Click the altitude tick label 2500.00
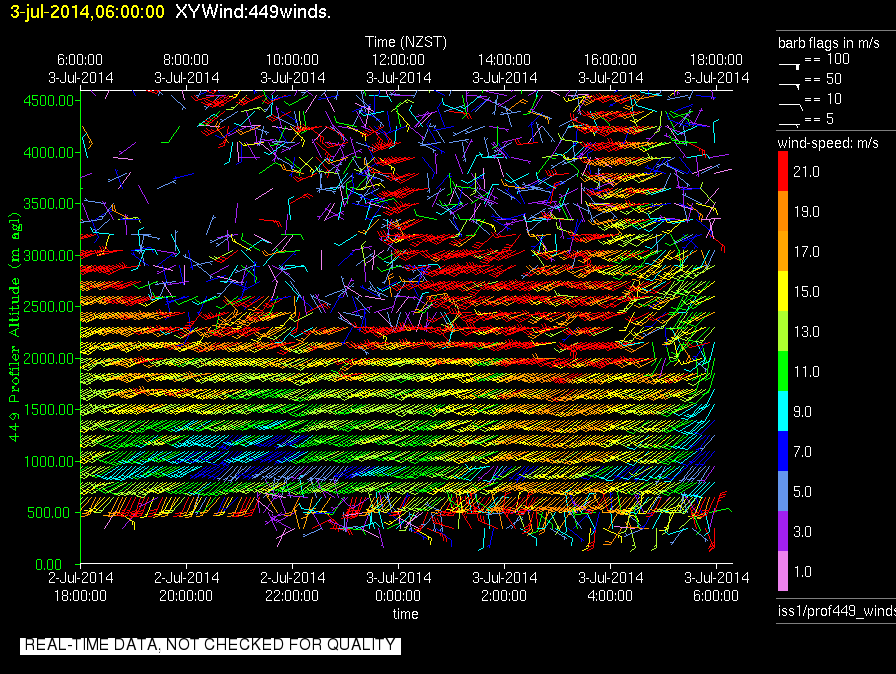 coord(49,307)
